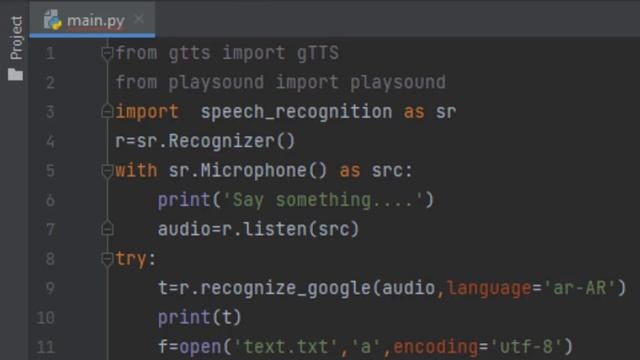
Task: Click 'gtts' module name on line 1
Action: coord(190,53)
